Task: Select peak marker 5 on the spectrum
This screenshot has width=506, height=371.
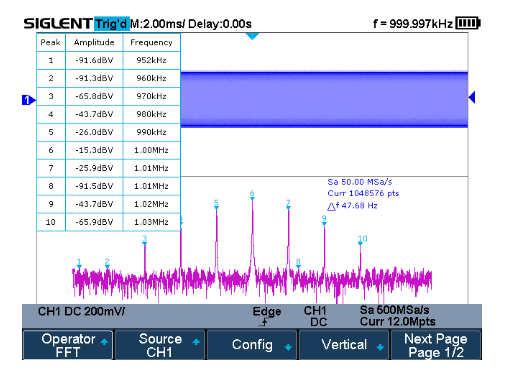Action: point(216,204)
